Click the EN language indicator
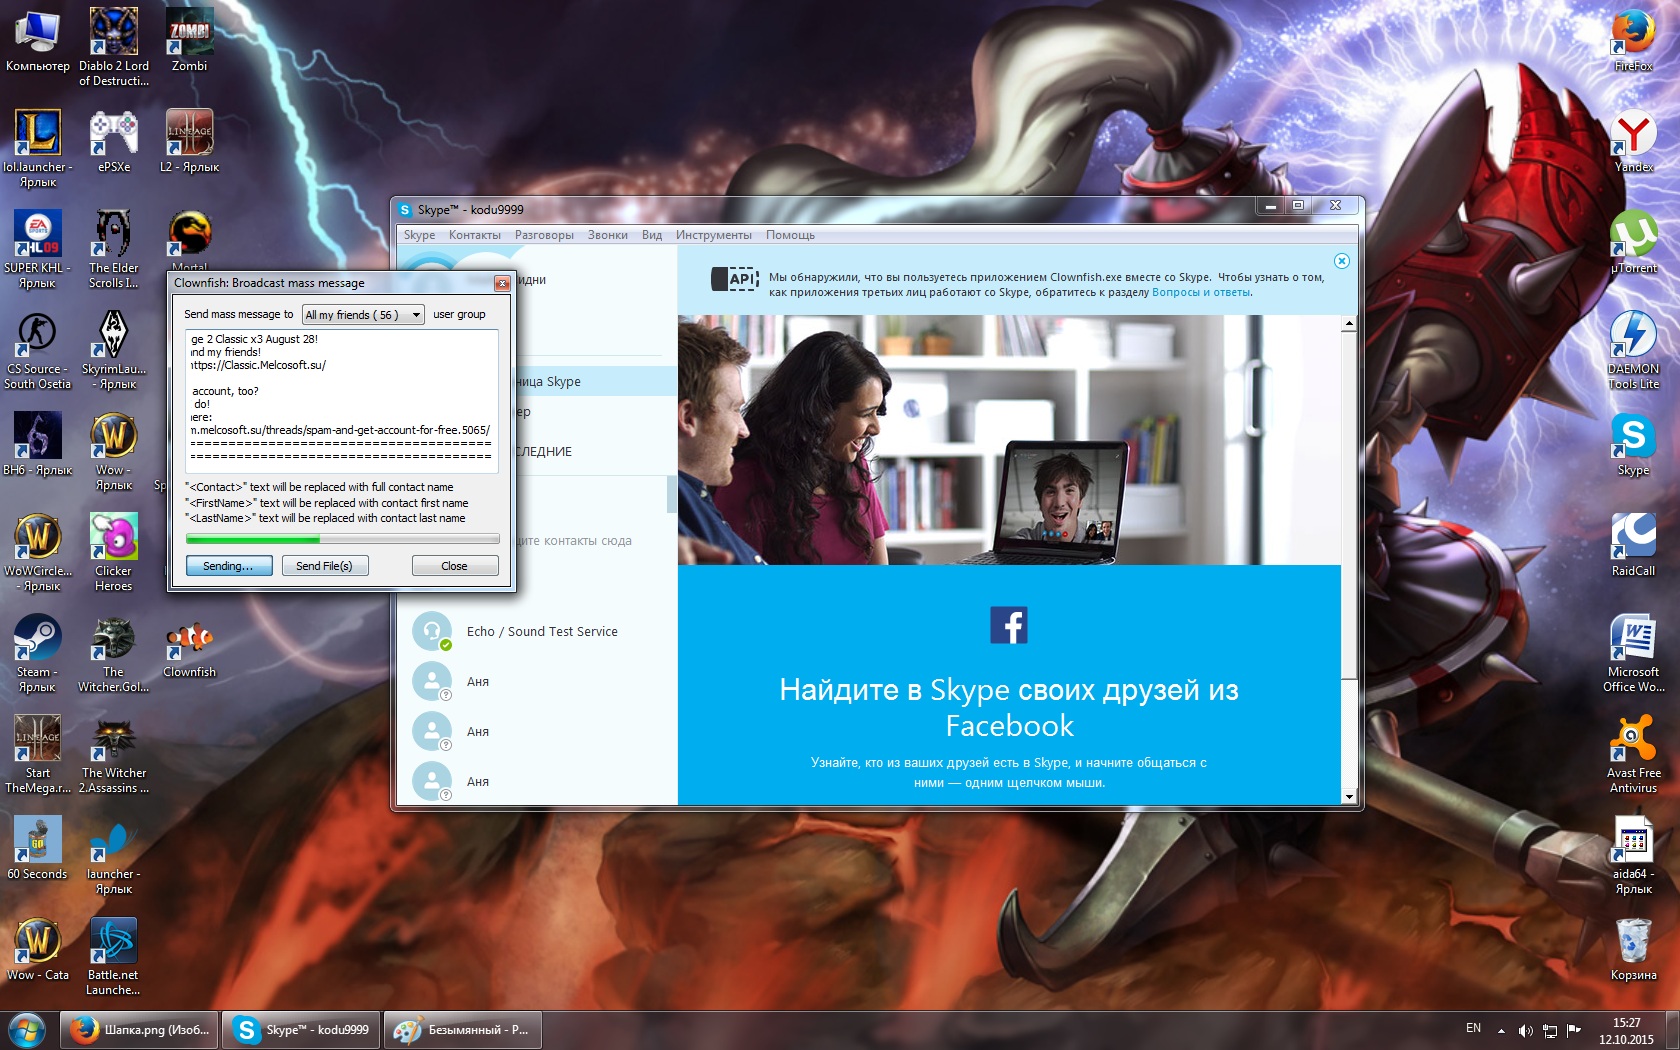Viewport: 1680px width, 1050px height. click(1473, 1028)
